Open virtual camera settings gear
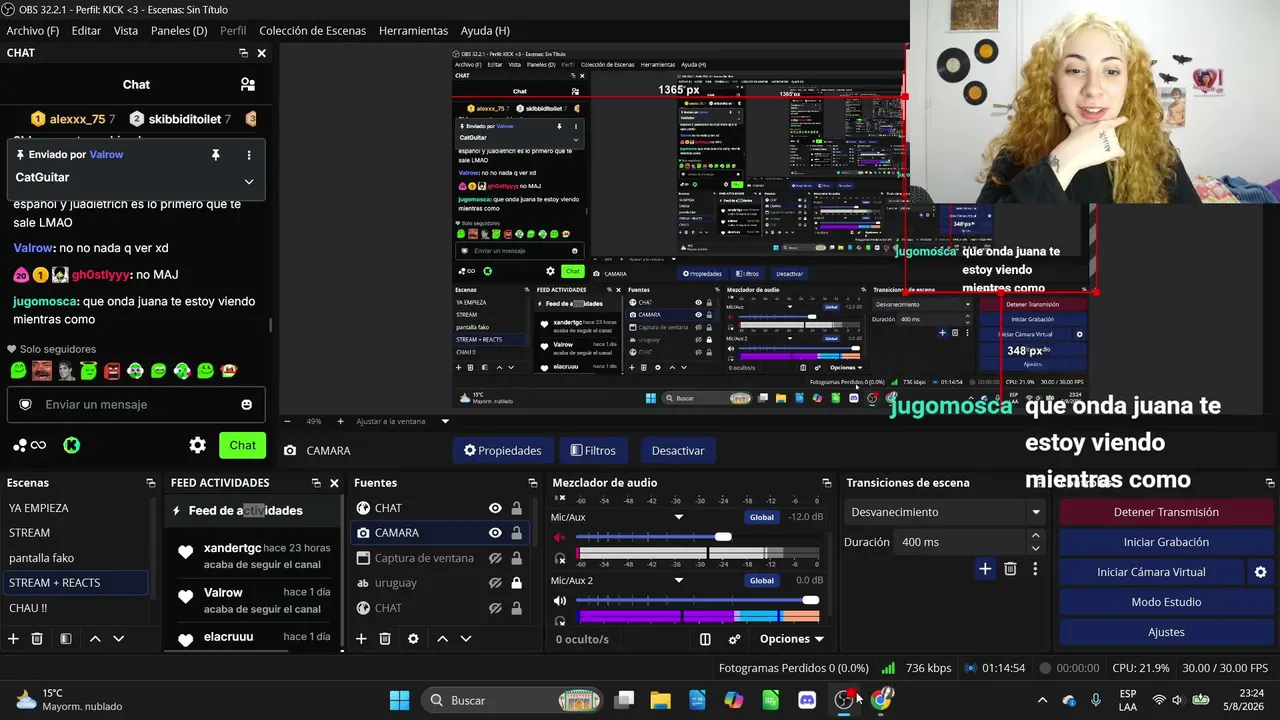 [1260, 572]
